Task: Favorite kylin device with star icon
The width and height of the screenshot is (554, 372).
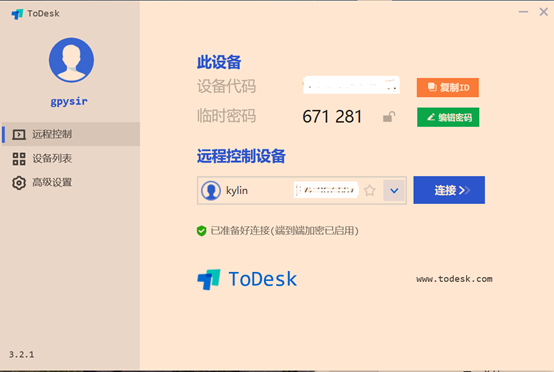Action: point(370,190)
